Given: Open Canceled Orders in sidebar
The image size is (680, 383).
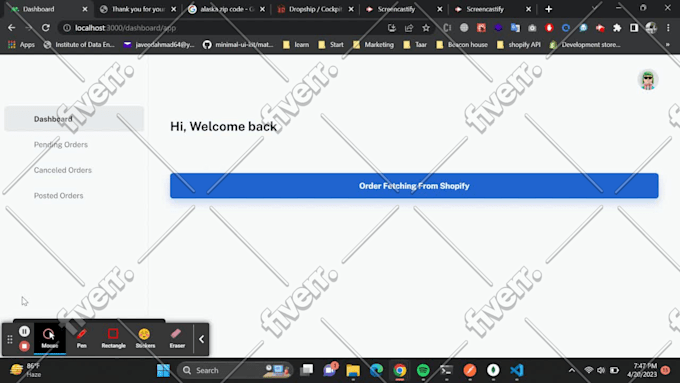Looking at the screenshot, I should (63, 170).
